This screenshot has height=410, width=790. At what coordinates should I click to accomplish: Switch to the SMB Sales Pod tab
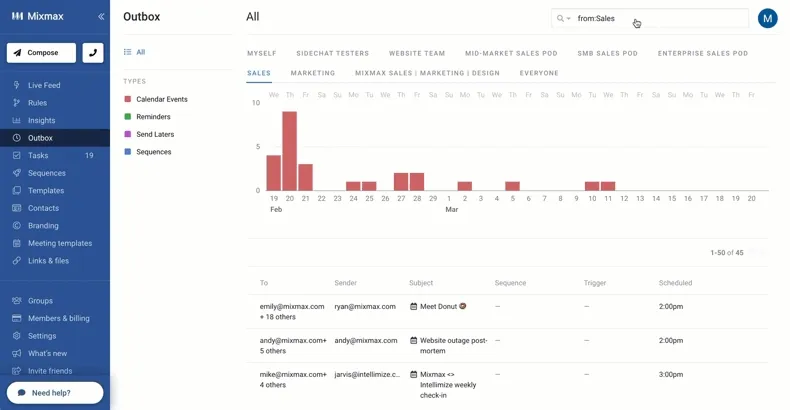click(x=607, y=53)
